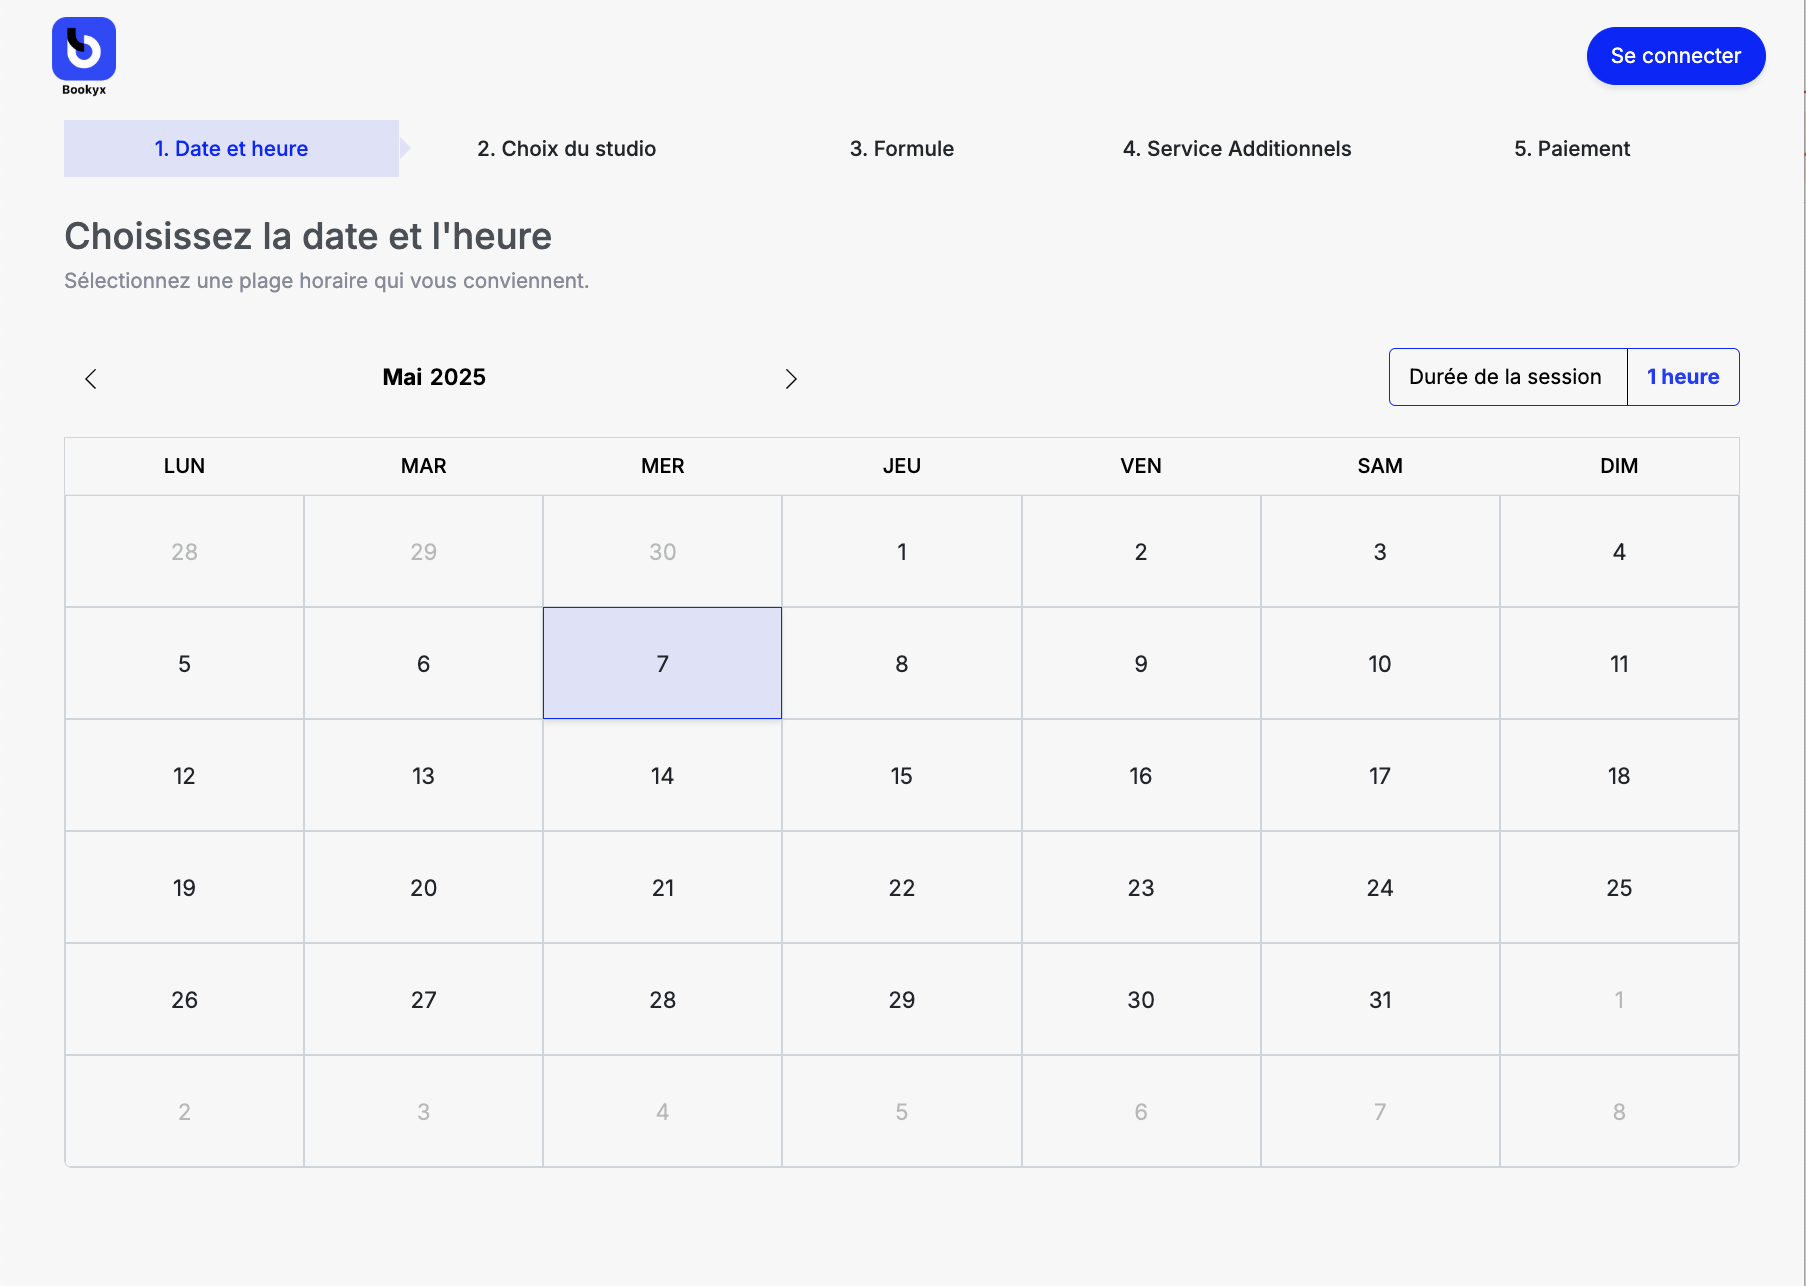Click the Se connecter button
This screenshot has height=1286, width=1806.
[1675, 56]
